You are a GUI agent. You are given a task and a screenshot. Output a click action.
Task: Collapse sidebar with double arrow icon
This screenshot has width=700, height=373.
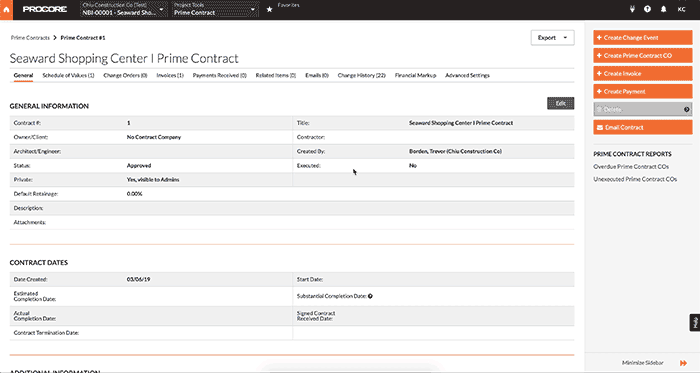tap(683, 363)
